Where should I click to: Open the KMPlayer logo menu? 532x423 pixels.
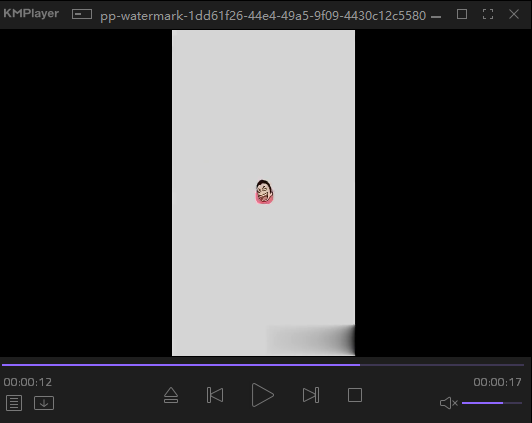(31, 14)
